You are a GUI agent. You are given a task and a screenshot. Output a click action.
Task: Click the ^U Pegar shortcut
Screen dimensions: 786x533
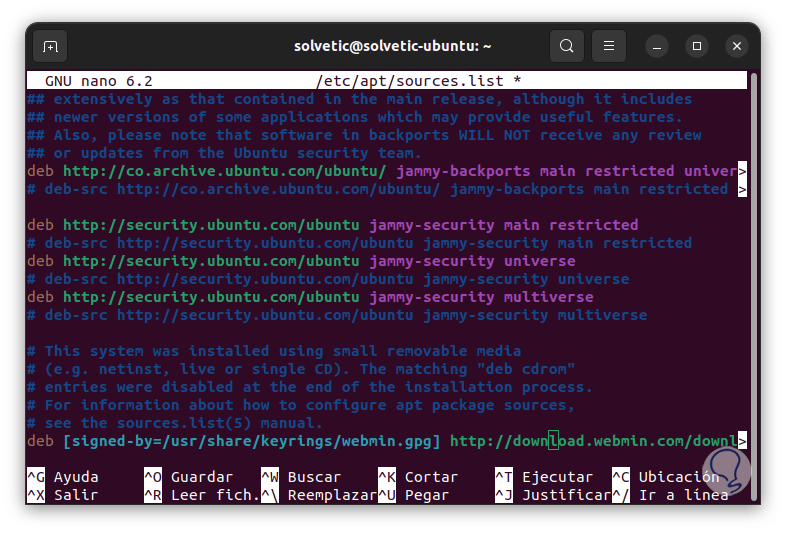[414, 495]
